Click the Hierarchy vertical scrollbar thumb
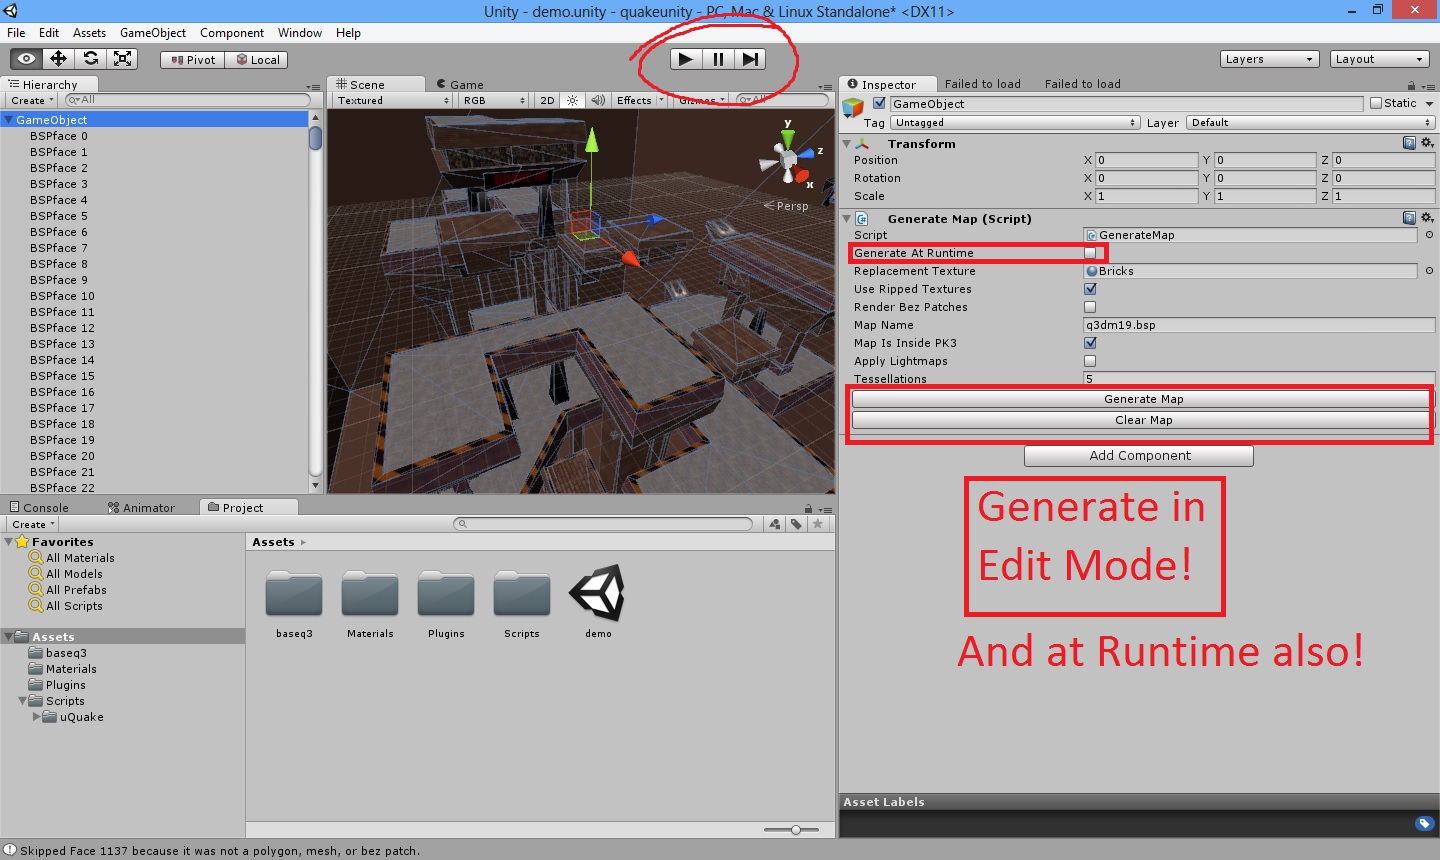The width and height of the screenshot is (1440, 860). [x=316, y=138]
